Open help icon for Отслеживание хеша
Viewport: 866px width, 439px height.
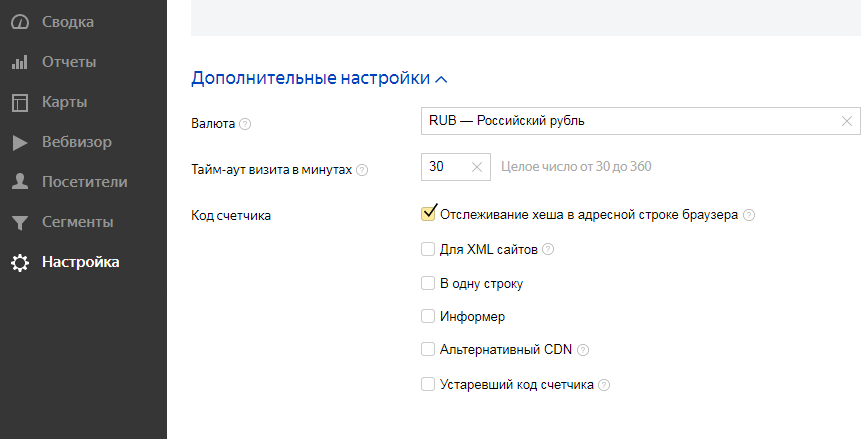749,215
